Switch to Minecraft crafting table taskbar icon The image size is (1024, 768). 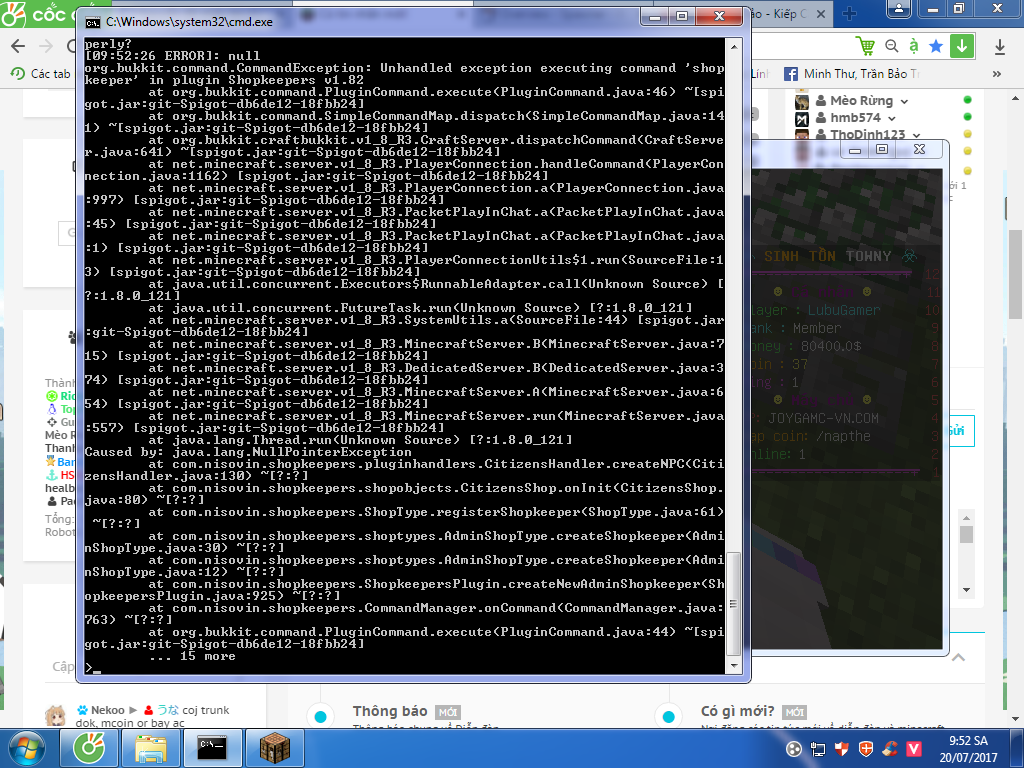(274, 748)
